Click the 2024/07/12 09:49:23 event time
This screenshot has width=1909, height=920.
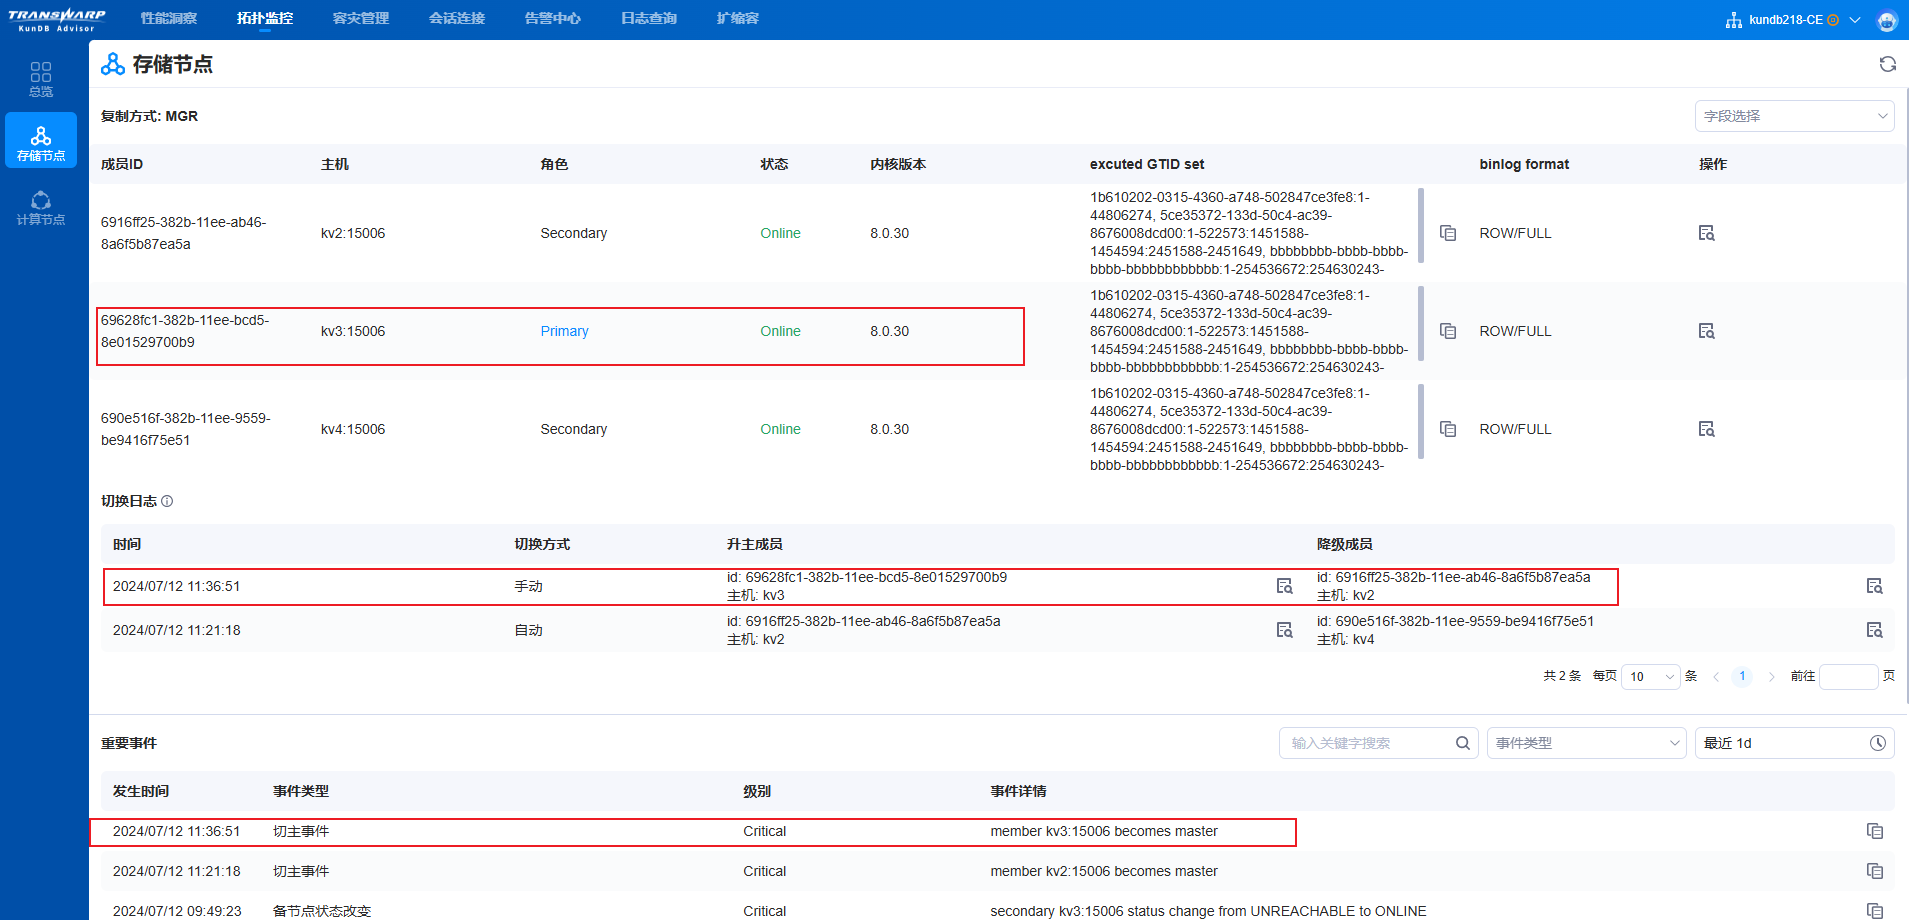[x=177, y=911]
